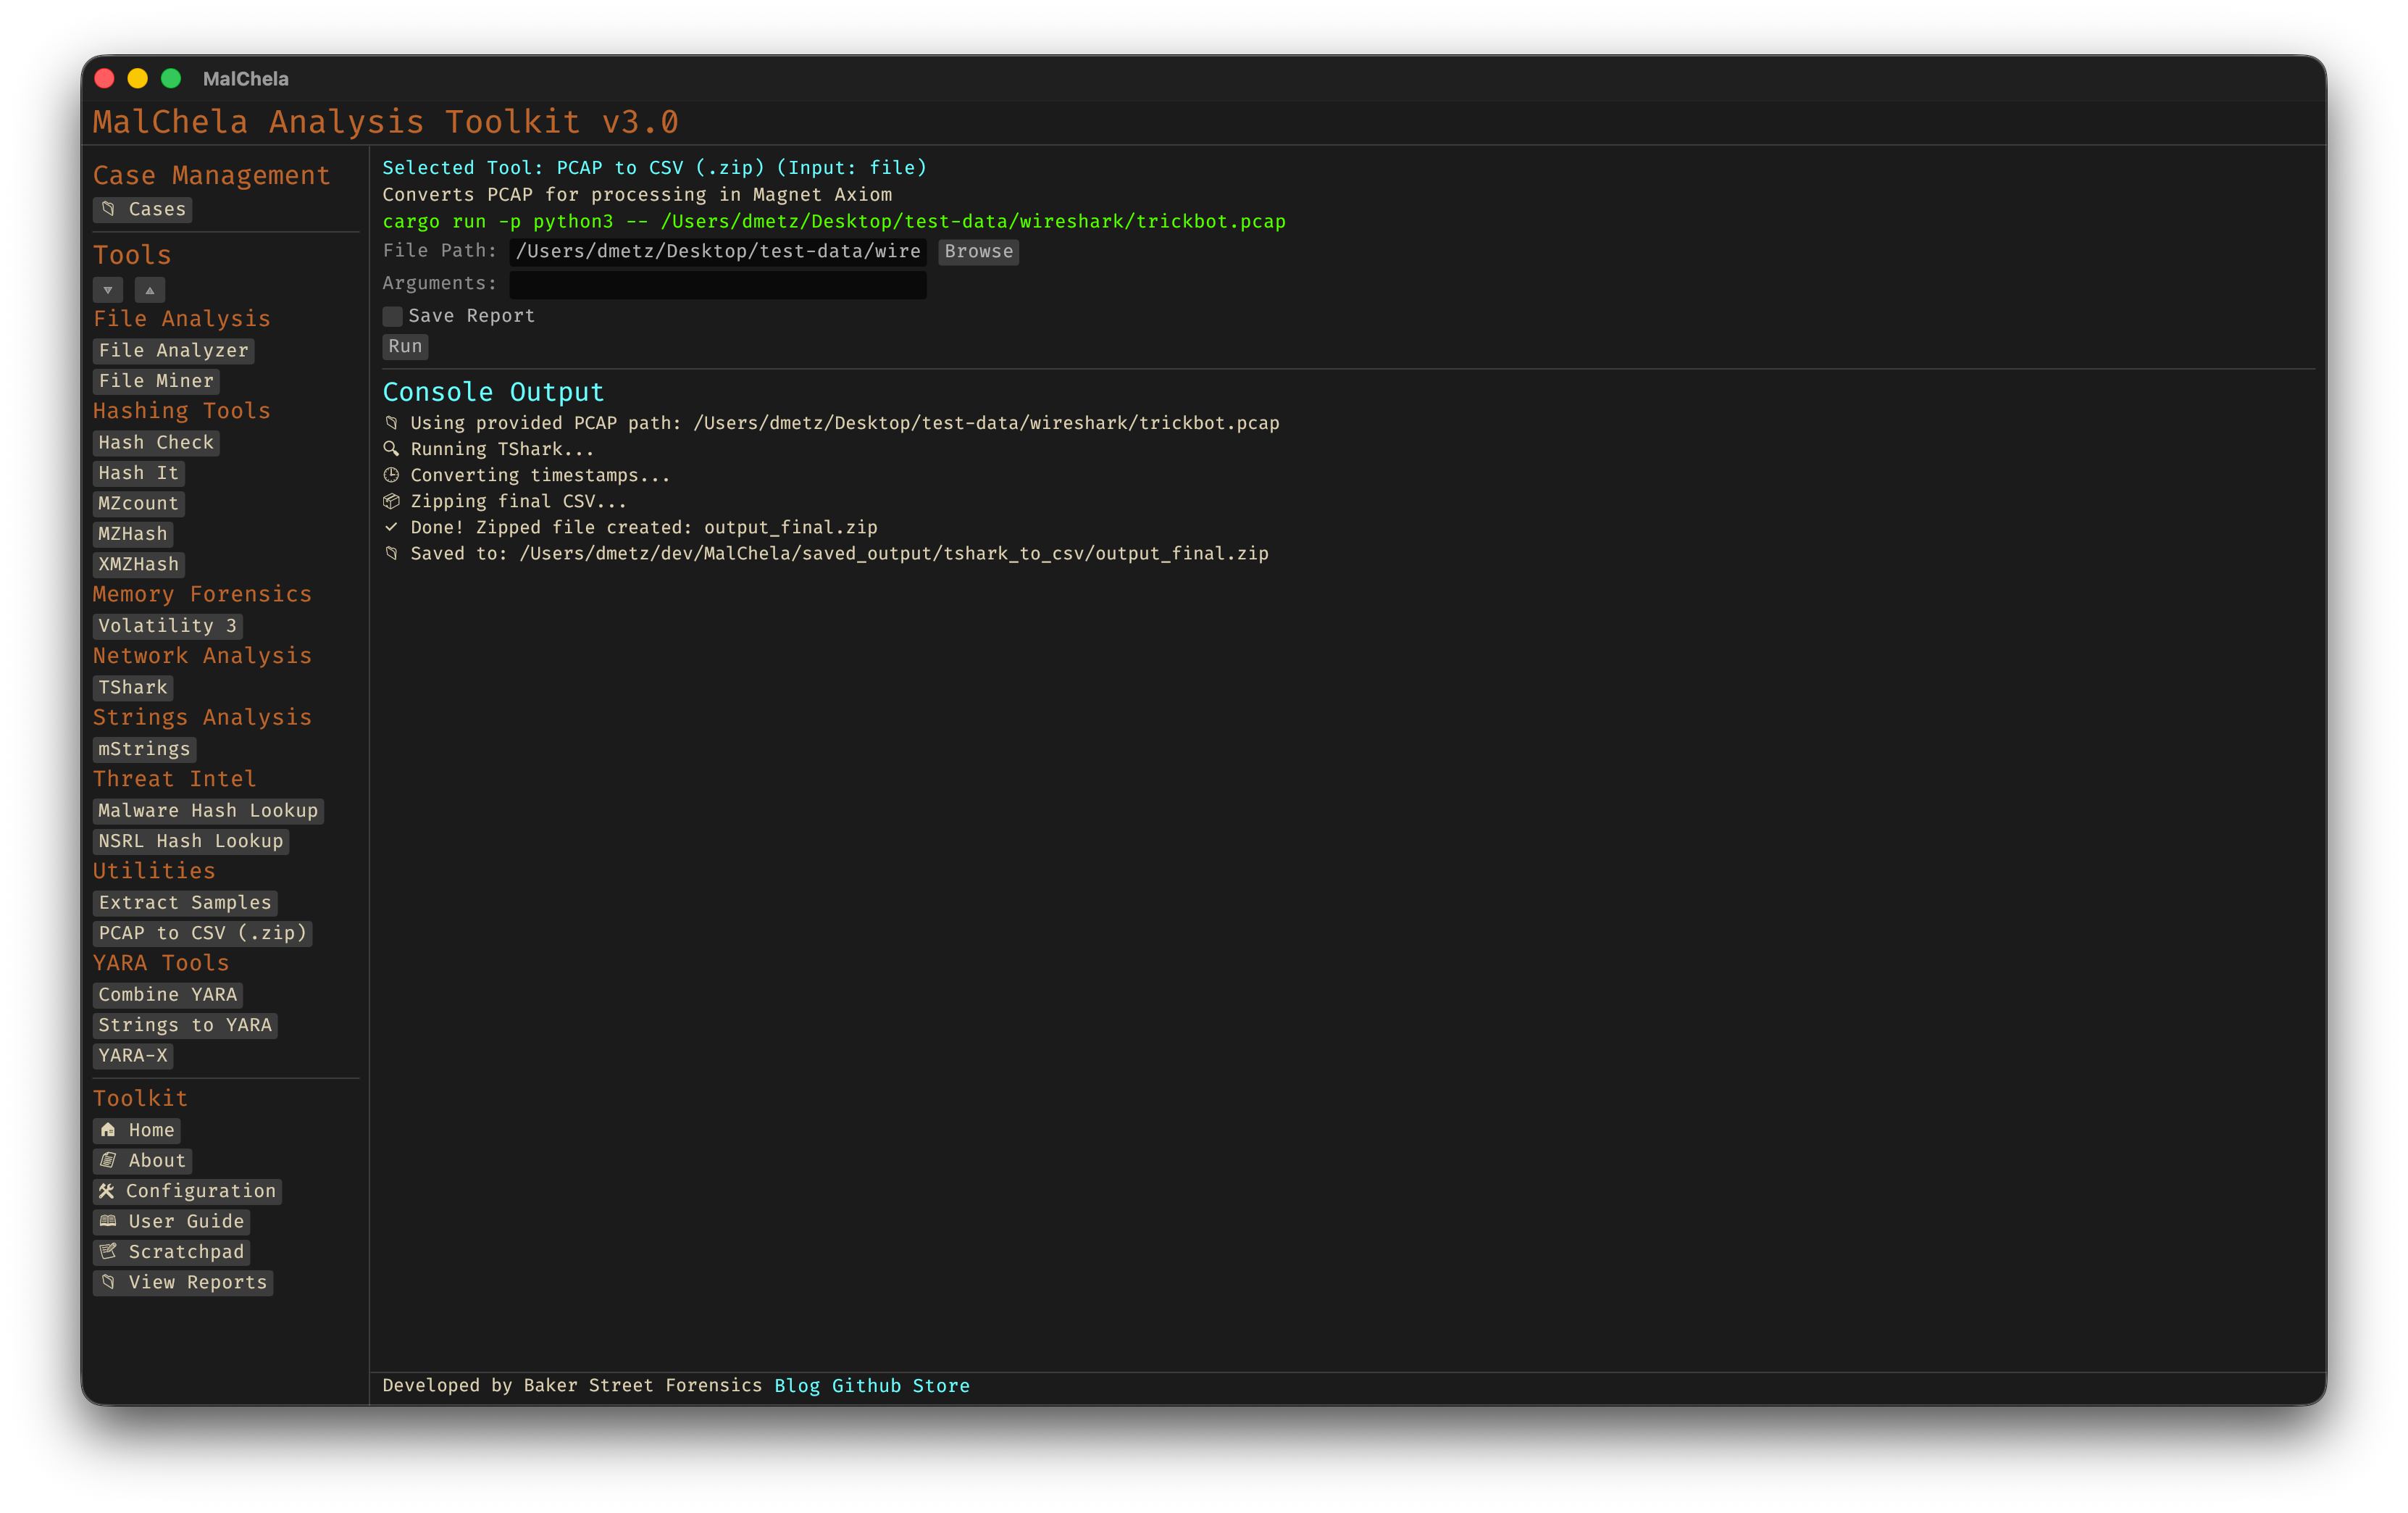Open the File Analyzer tool
This screenshot has width=2408, height=1513.
(173, 350)
